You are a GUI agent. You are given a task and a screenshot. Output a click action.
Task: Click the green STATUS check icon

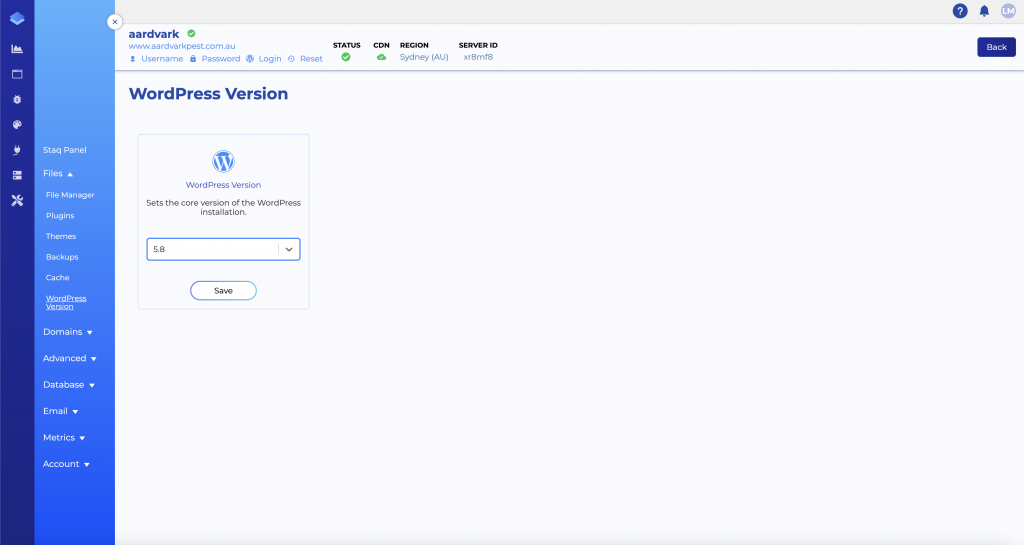[x=346, y=57]
